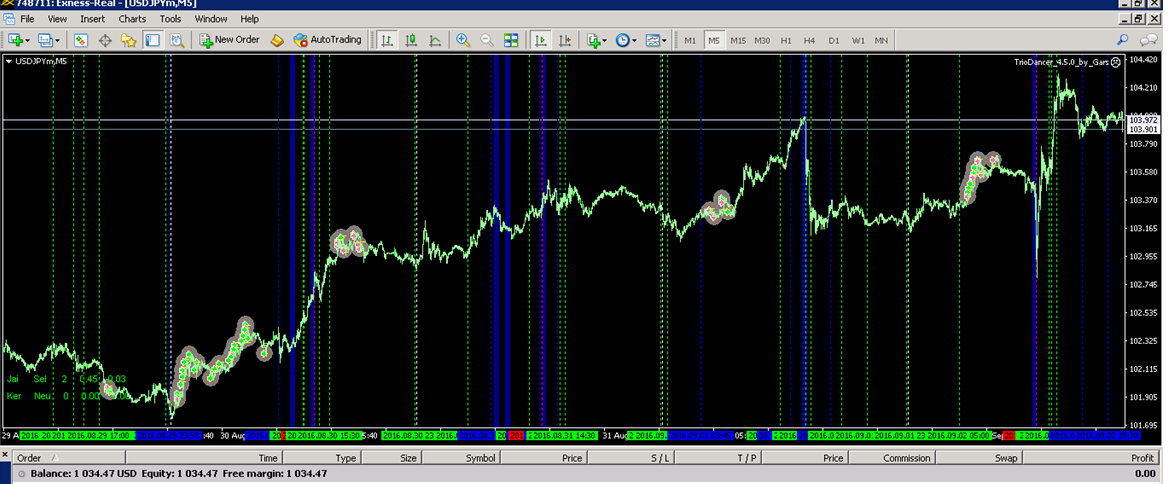The height and width of the screenshot is (484, 1169).
Task: Expand the Profiles dropdown arrow
Action: [x=58, y=40]
